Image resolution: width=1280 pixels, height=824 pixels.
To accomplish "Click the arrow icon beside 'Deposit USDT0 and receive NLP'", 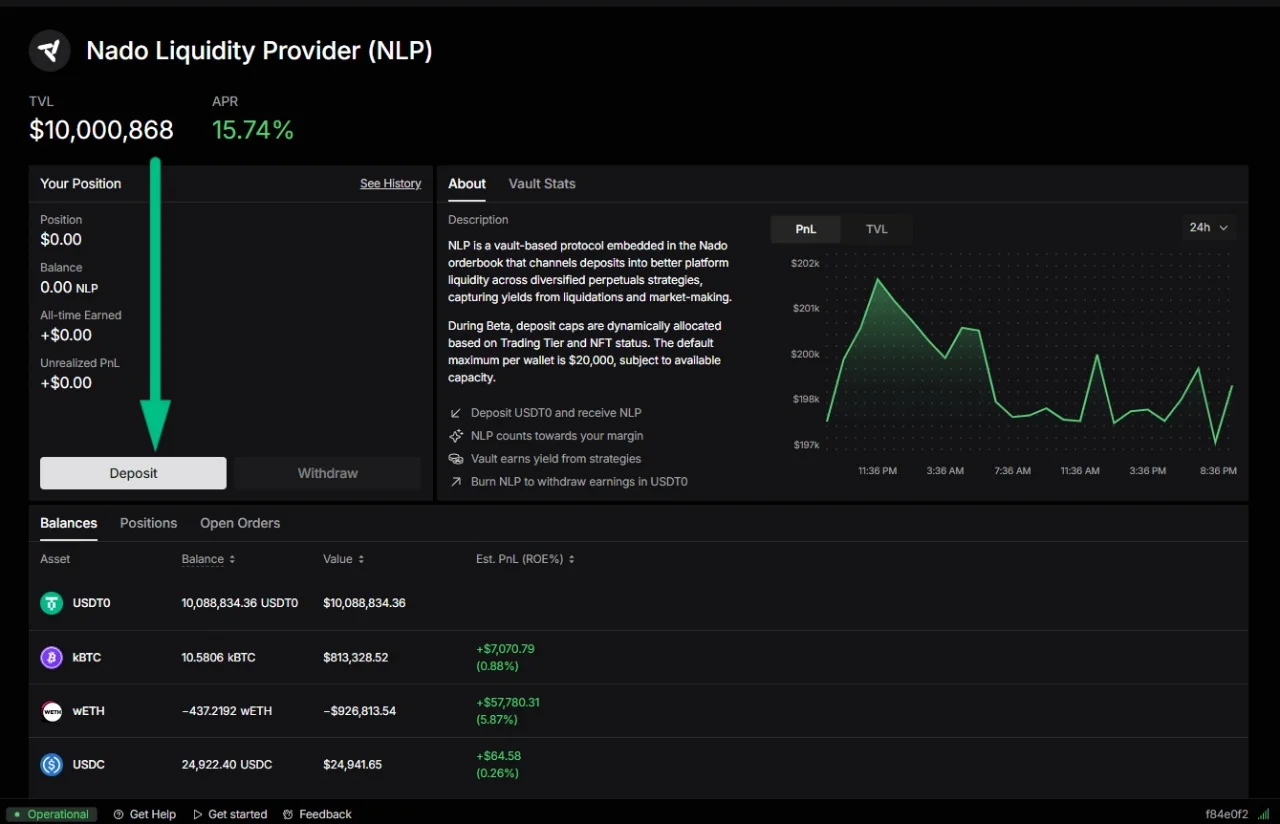I will point(456,413).
